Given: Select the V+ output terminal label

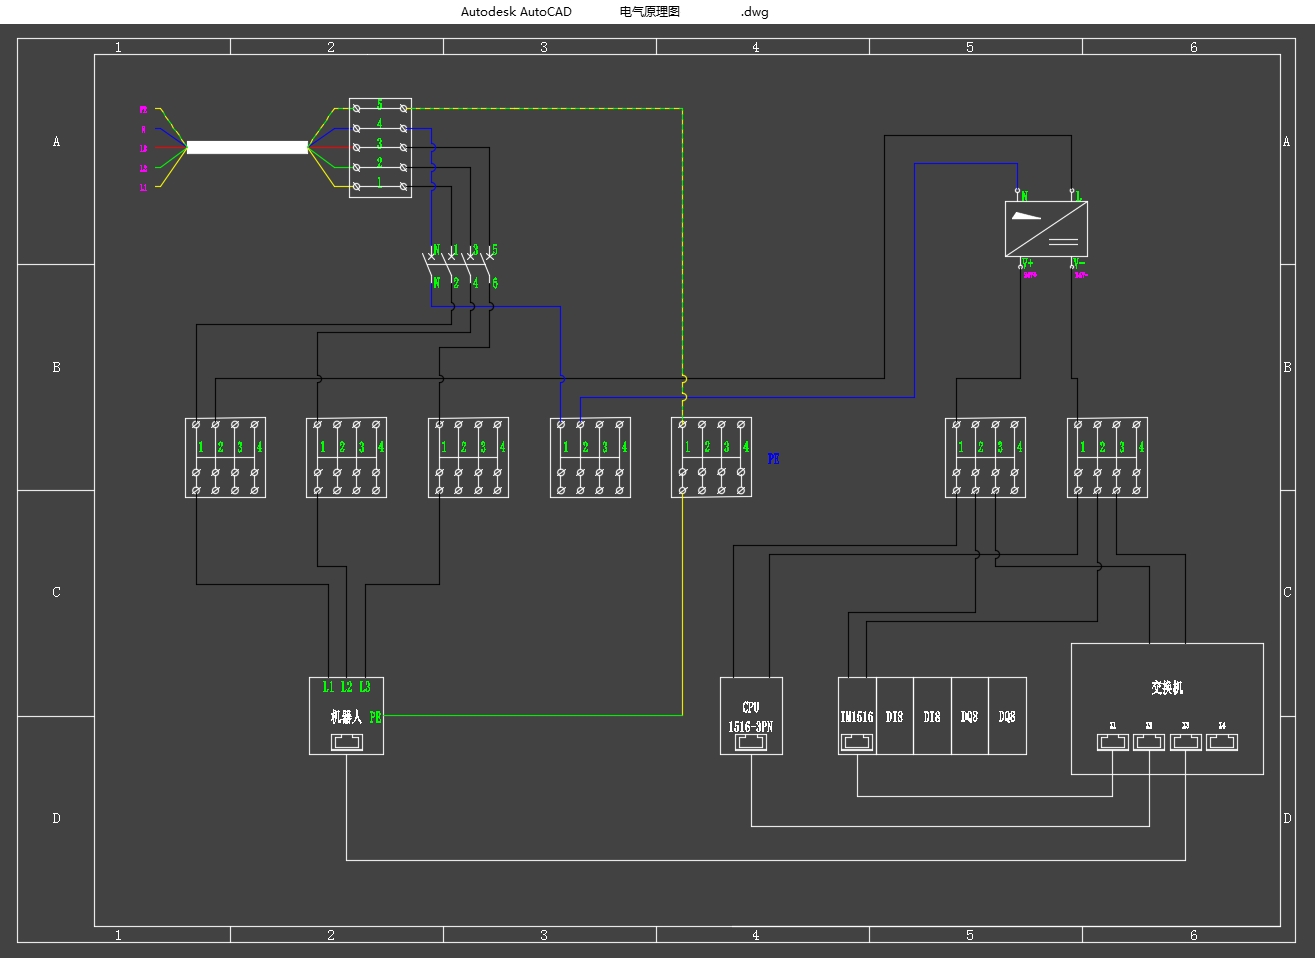Looking at the screenshot, I should [x=1027, y=264].
